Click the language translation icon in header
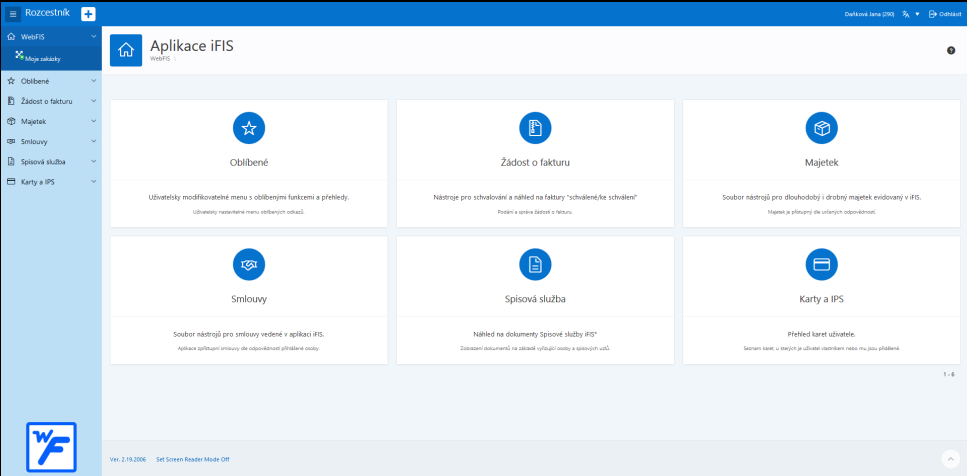This screenshot has width=967, height=476. (x=906, y=14)
